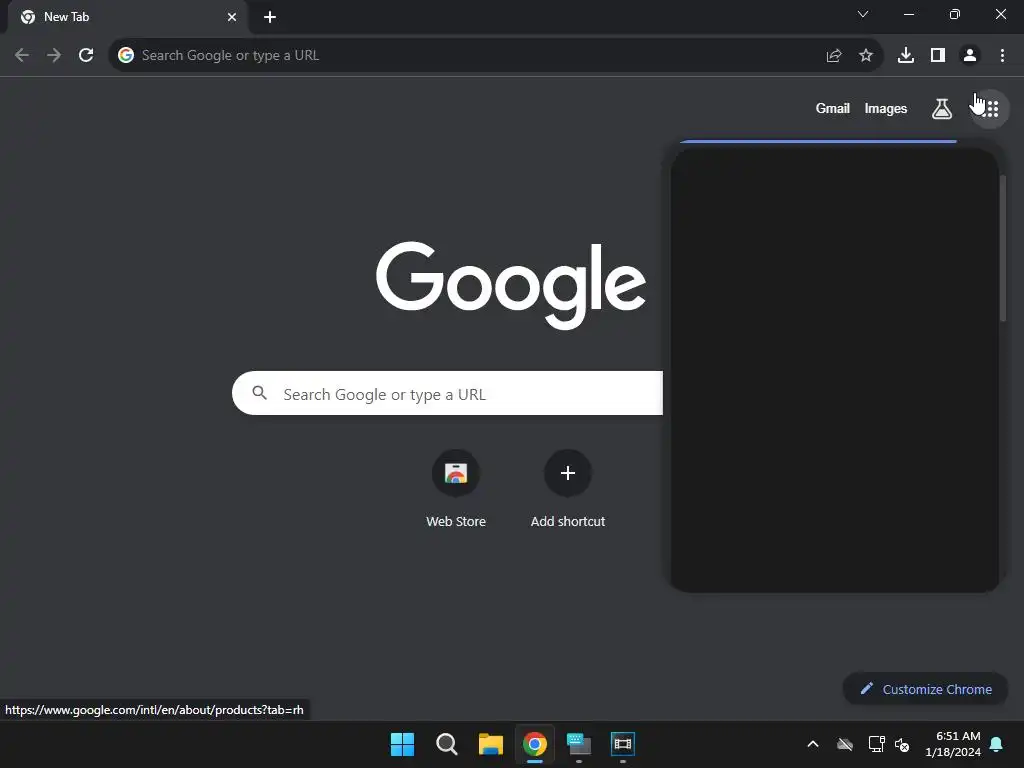The image size is (1024, 768).
Task: Click the OneDrive cloud tray icon
Action: (x=845, y=744)
